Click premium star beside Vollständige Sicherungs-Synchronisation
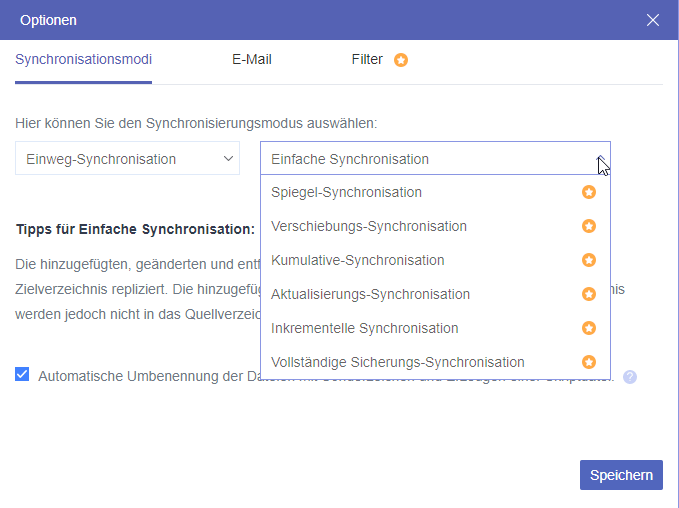Screen dimensions: 679x508 (589, 362)
